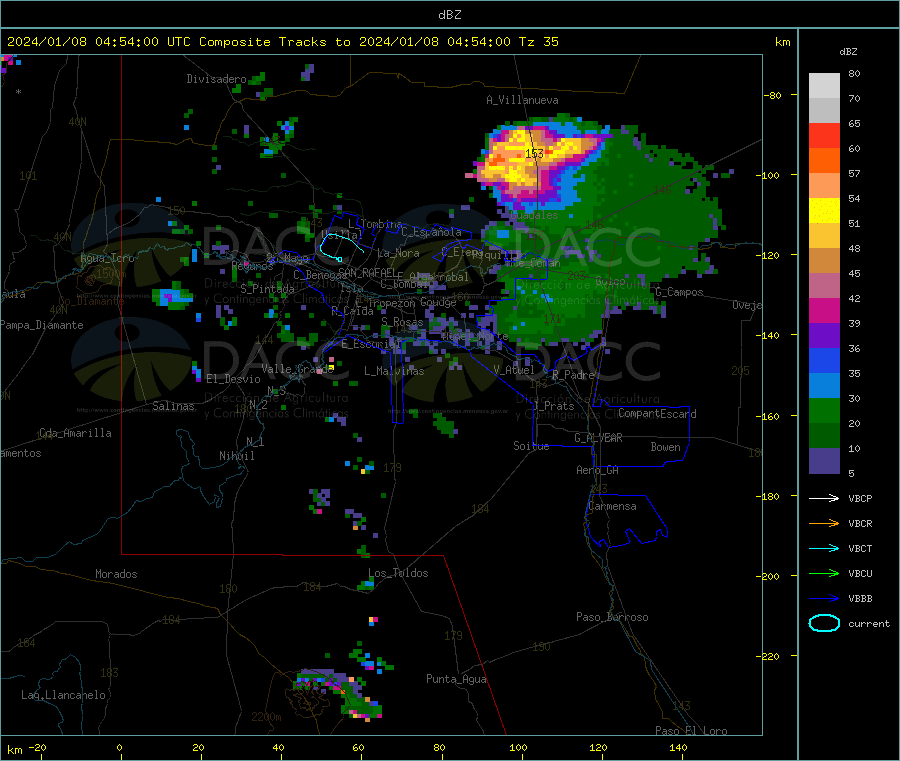Click the Punta_Agua map label
Viewport: 900px width, 761px height.
[x=456, y=679]
